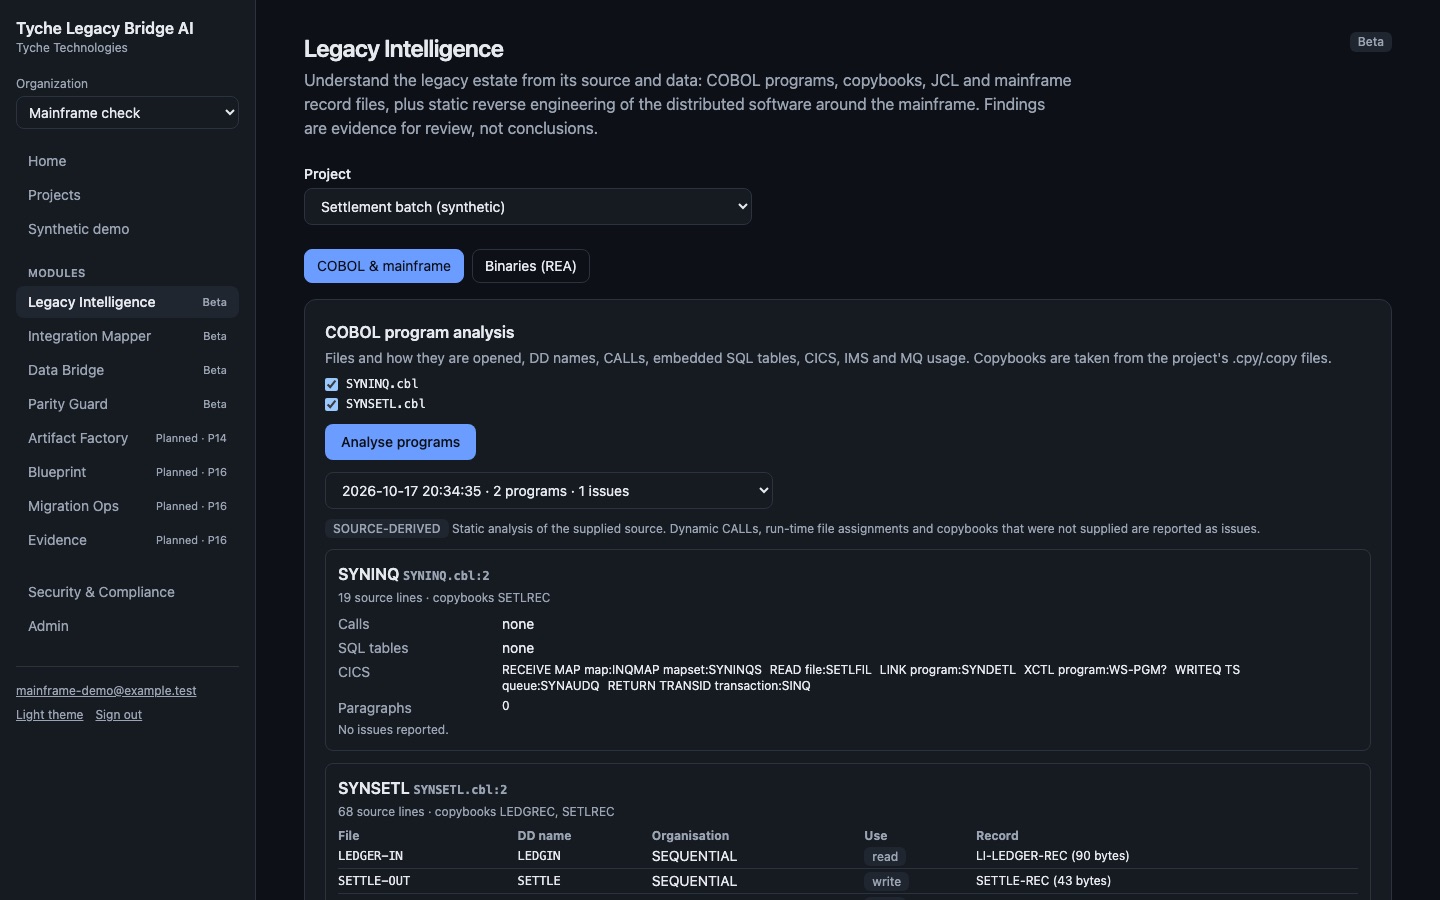The height and width of the screenshot is (900, 1440).
Task: Select the Evidence planned module
Action: point(127,540)
